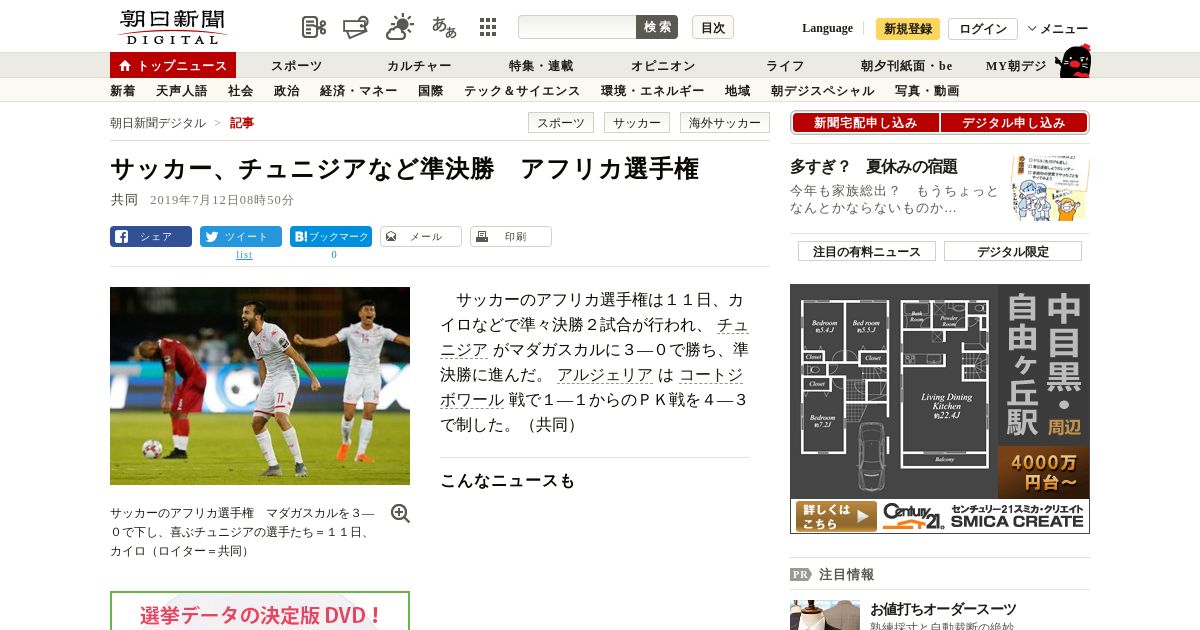Screen dimensions: 1200x630
Task: Click the homework illustration thumbnail
Action: [x=1050, y=187]
